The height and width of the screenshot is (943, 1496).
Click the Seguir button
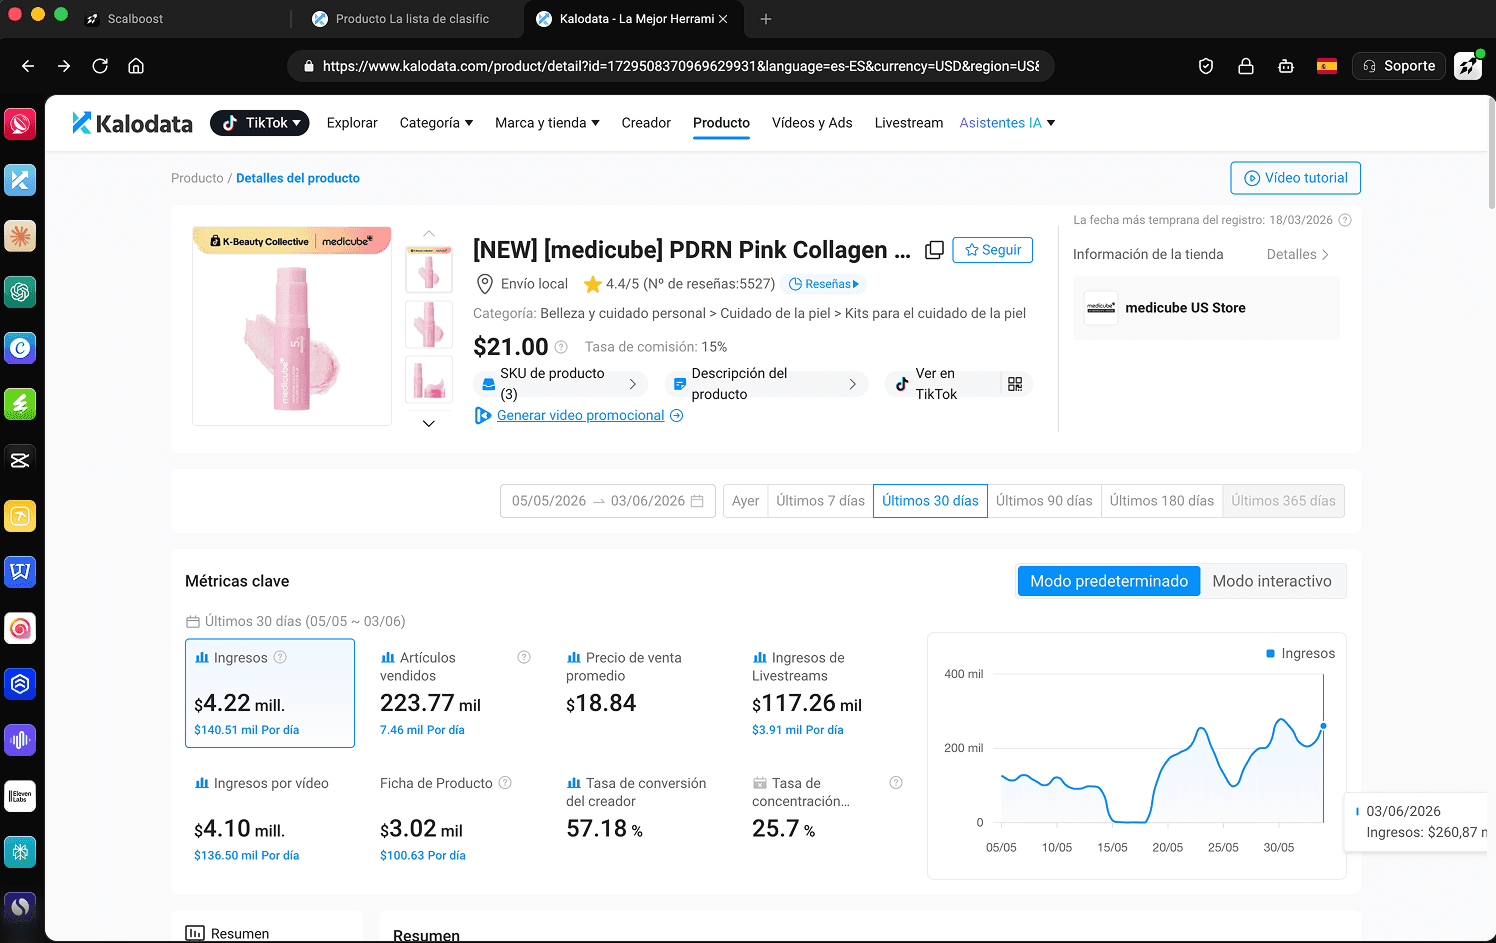click(993, 250)
